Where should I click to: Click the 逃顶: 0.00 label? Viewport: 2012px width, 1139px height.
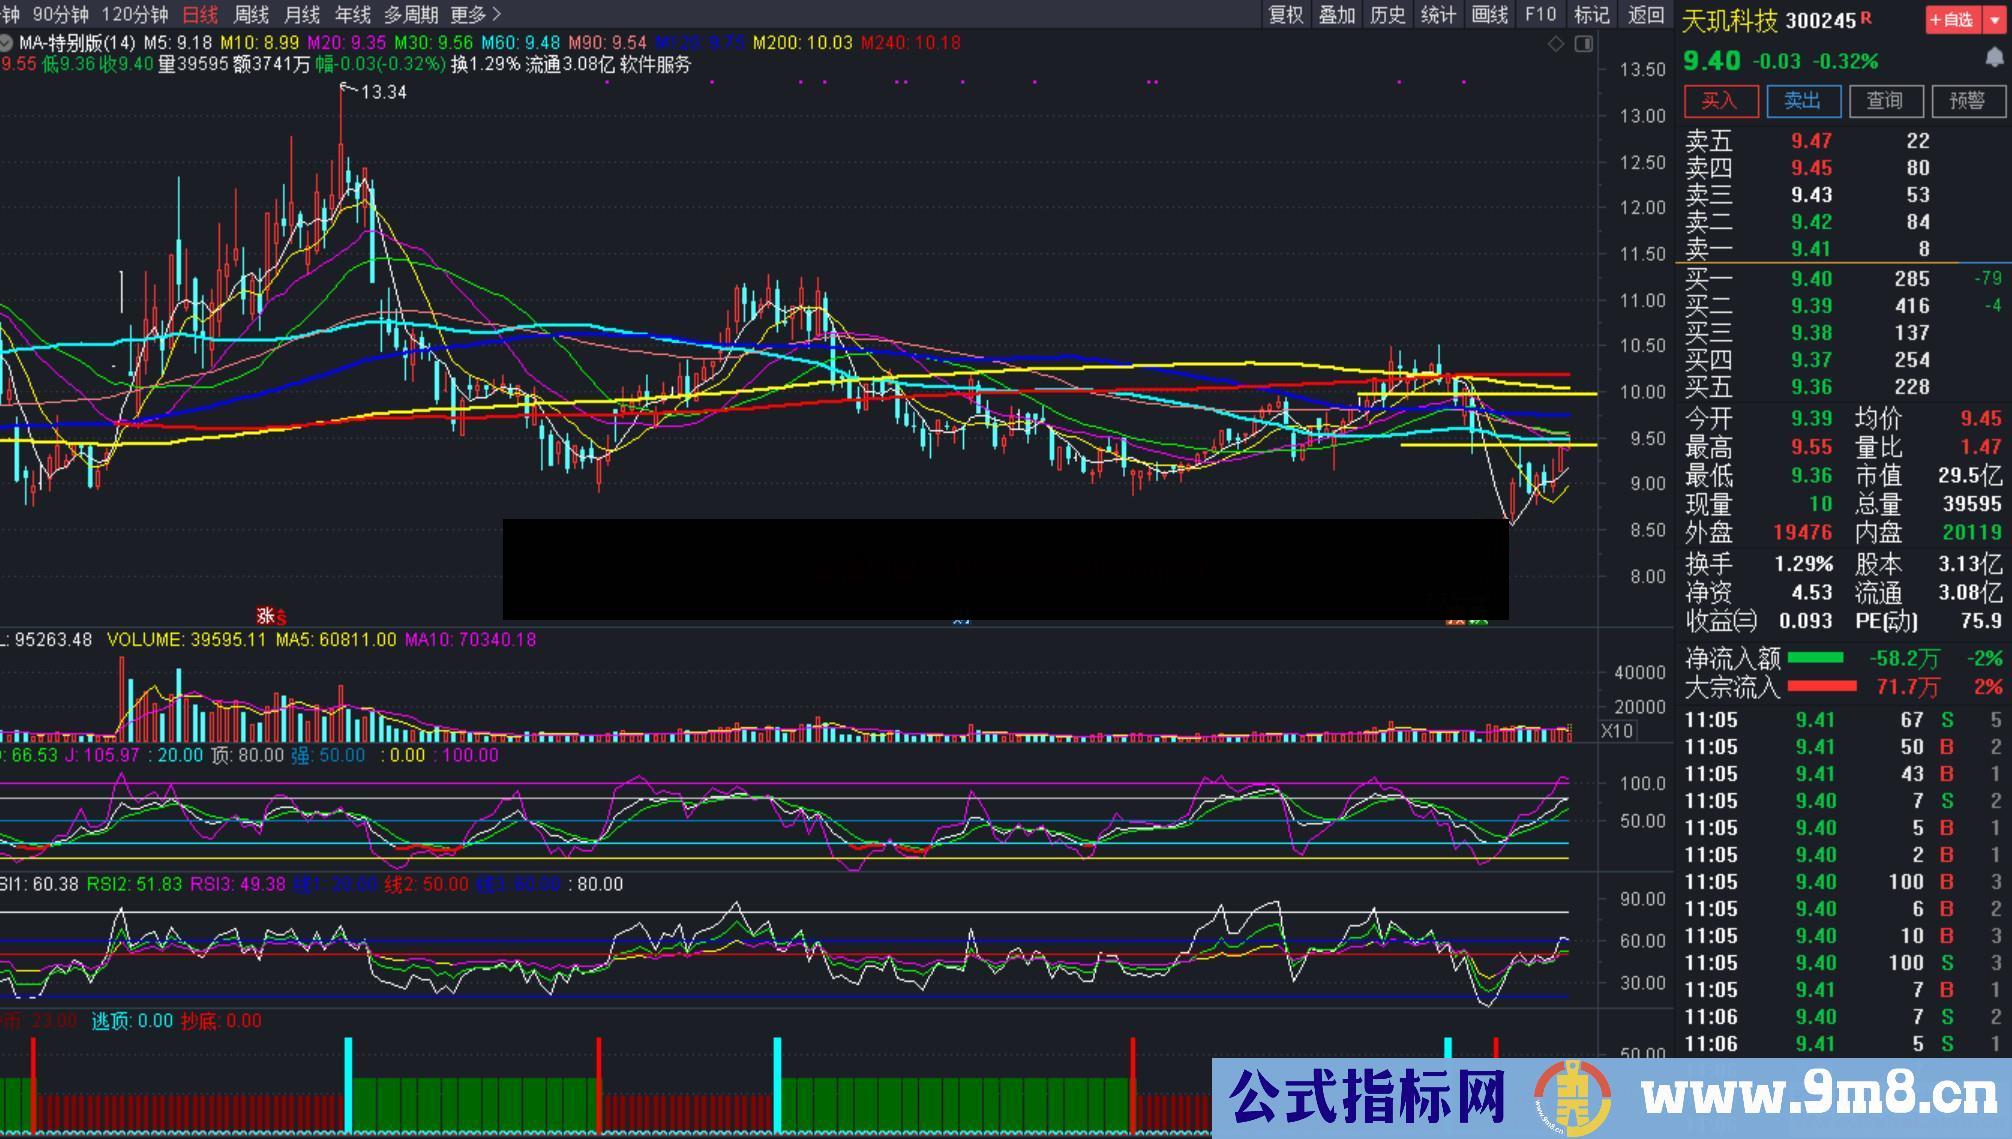pos(132,1021)
